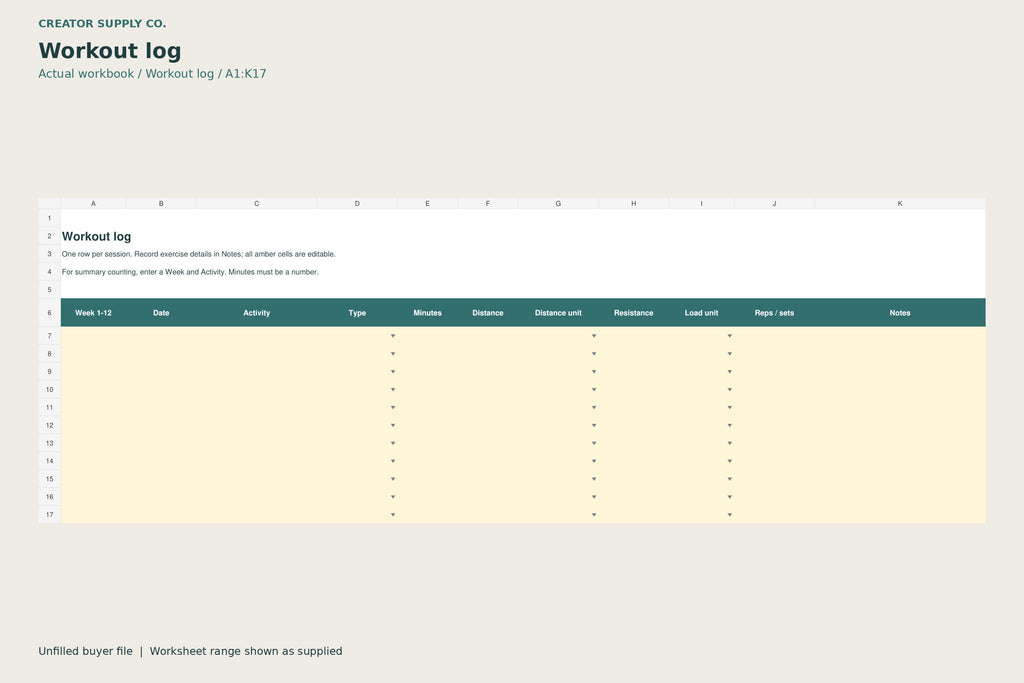Click the 'Distance' column heading
The height and width of the screenshot is (683, 1024).
[488, 313]
